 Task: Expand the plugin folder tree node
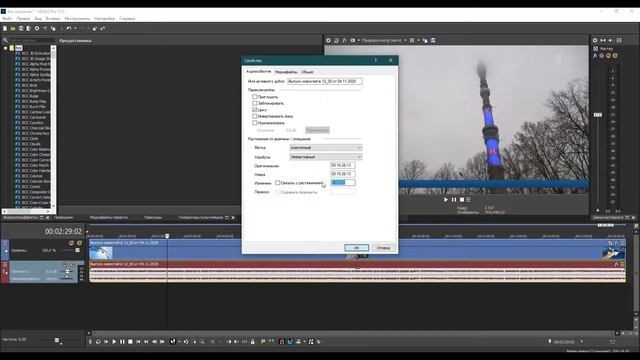coord(6,48)
